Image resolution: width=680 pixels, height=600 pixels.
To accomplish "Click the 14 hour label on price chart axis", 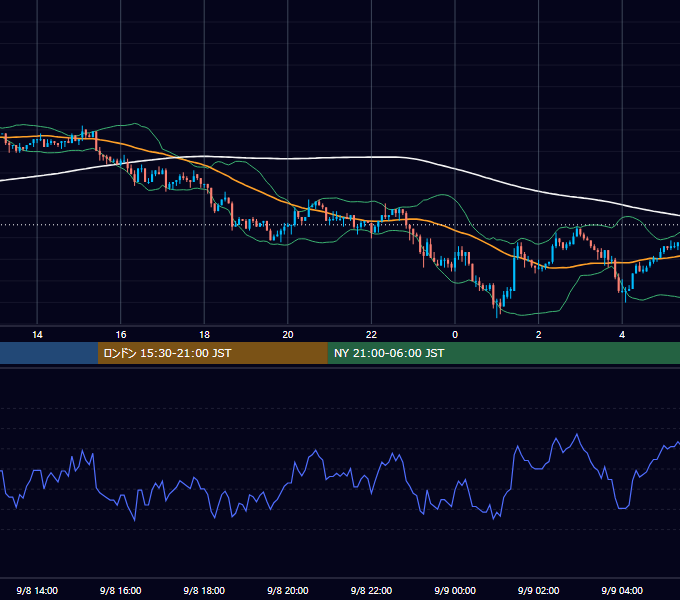I will [x=37, y=335].
